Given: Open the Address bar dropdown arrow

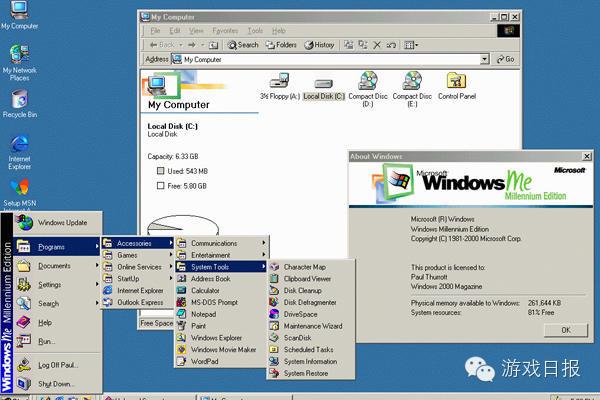Looking at the screenshot, I should [x=485, y=59].
